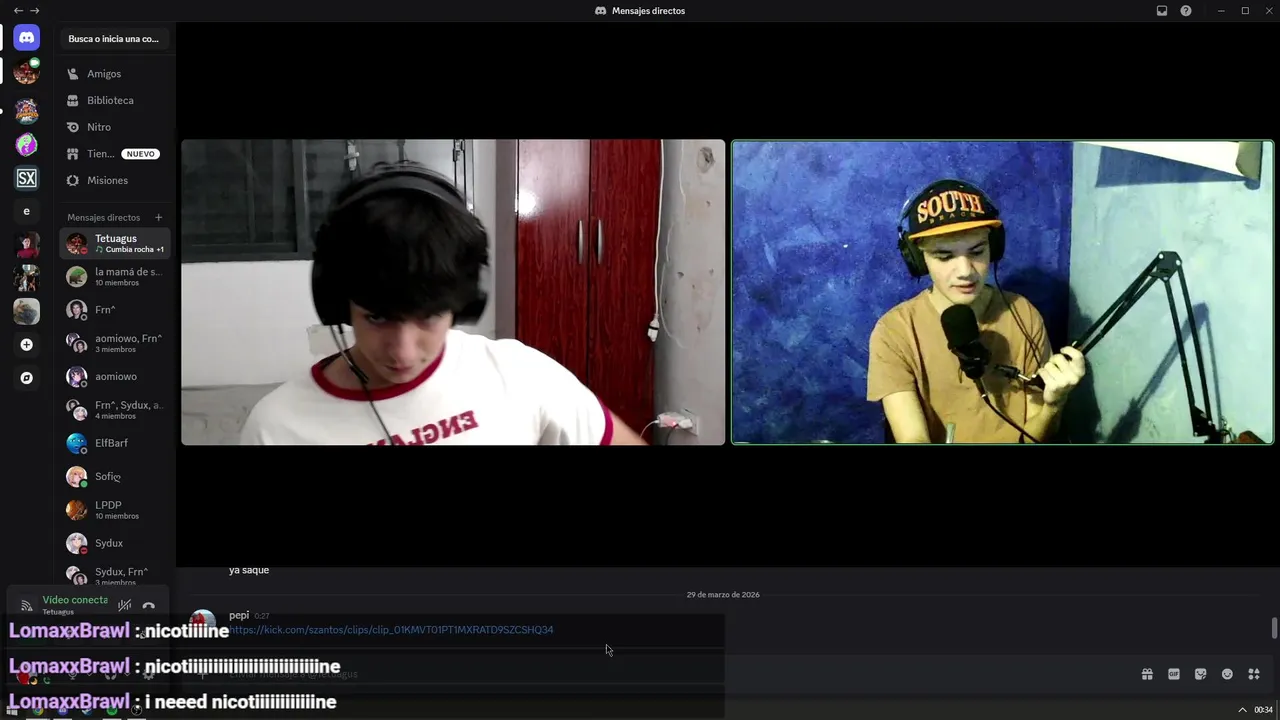This screenshot has height=720, width=1280.
Task: Open the emoji picker smiley
Action: (x=1227, y=674)
